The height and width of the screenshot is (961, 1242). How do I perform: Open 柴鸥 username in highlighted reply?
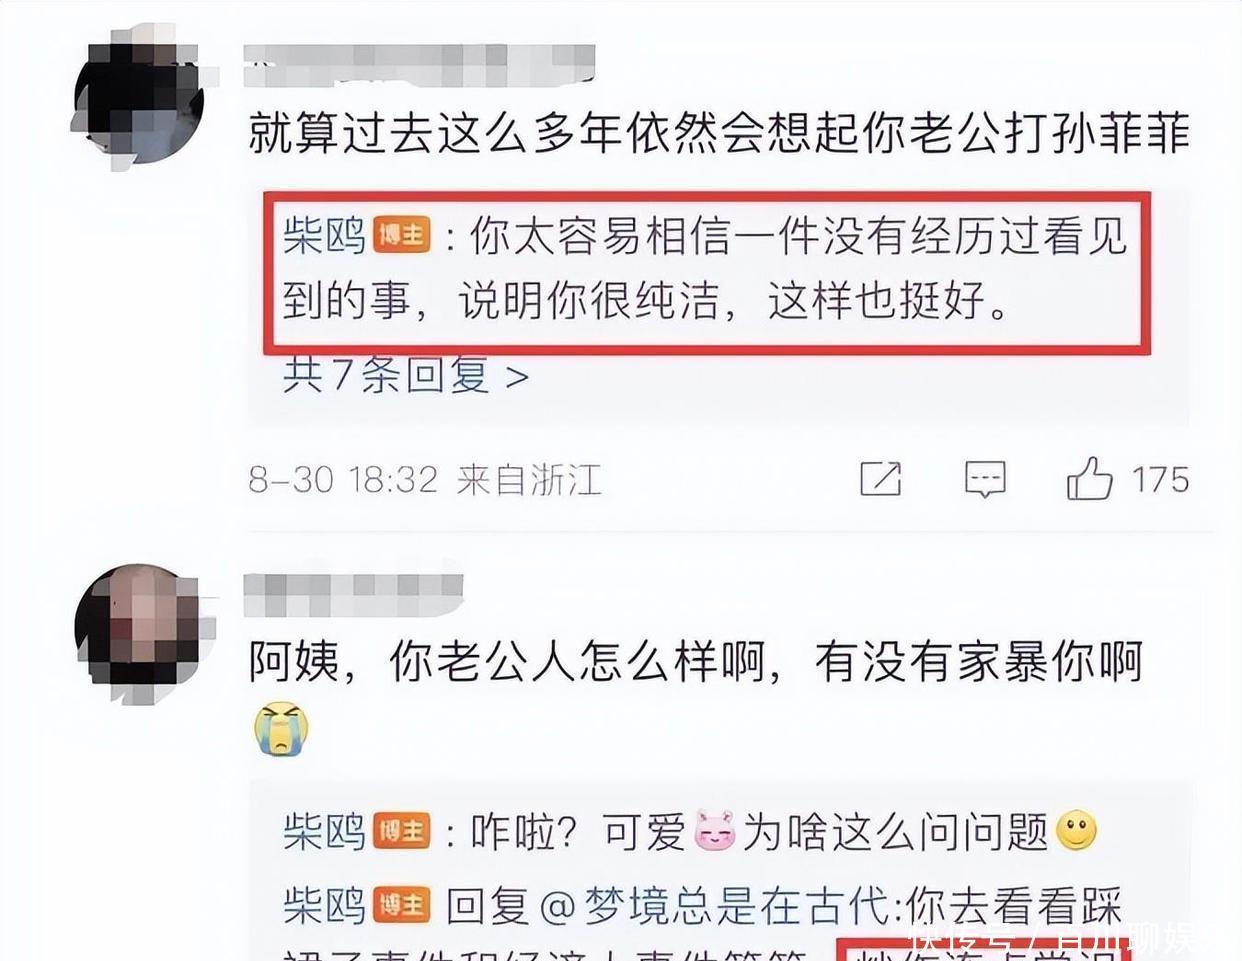(x=324, y=236)
